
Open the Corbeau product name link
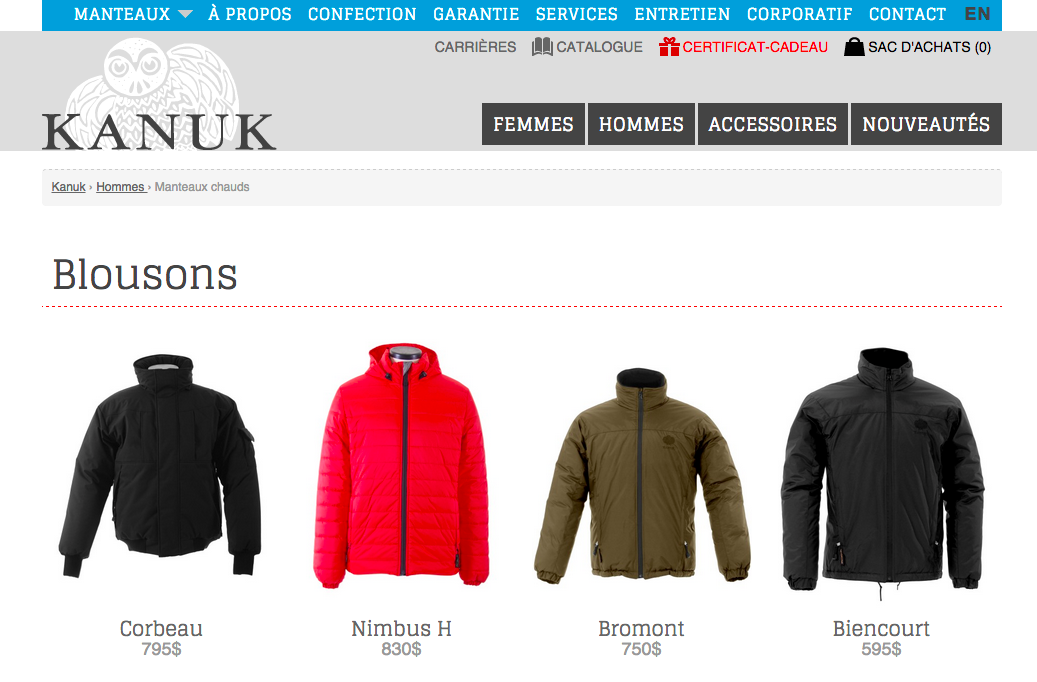[161, 628]
